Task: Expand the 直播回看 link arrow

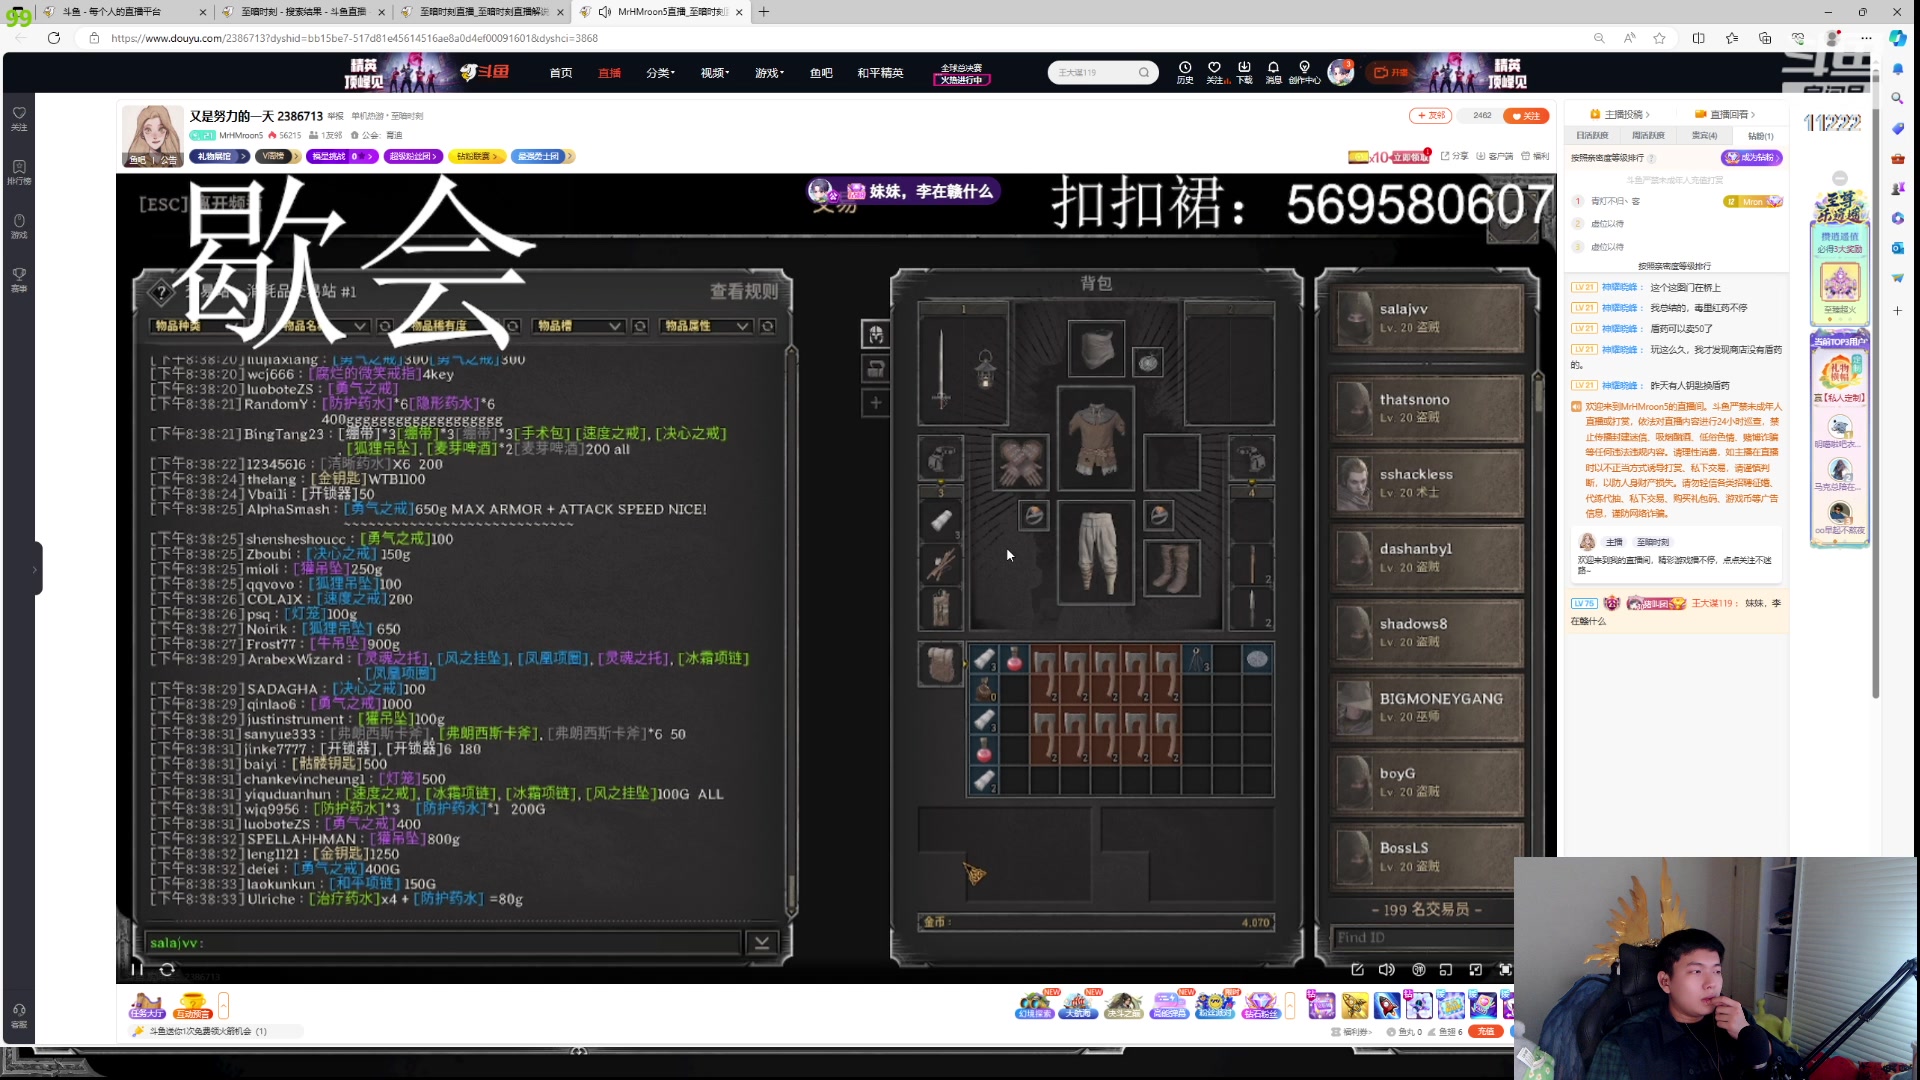Action: 1753,115
